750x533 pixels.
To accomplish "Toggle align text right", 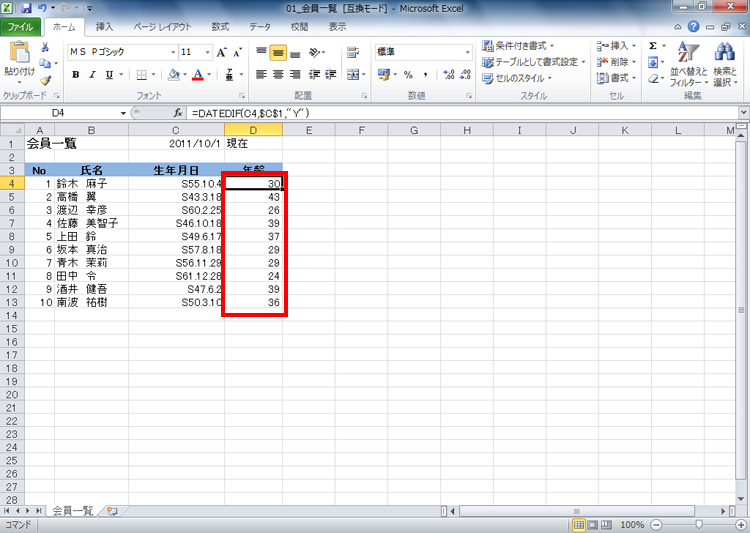I will click(x=295, y=75).
